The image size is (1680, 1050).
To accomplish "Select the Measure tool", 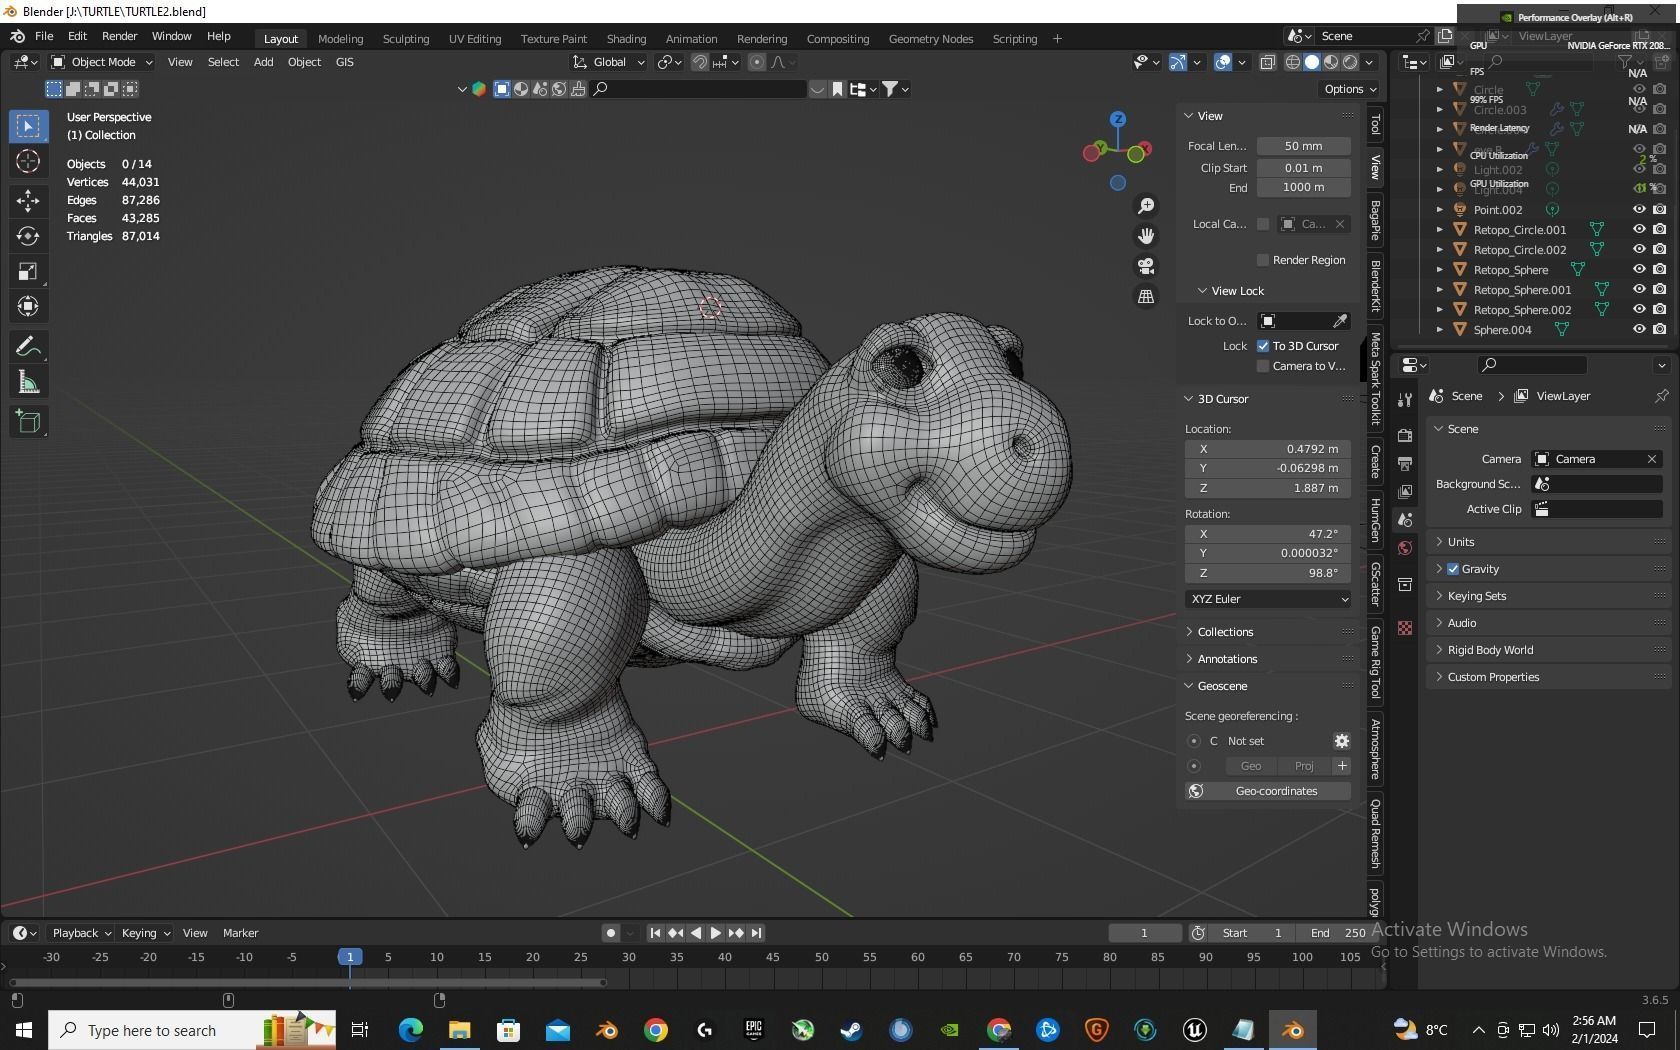I will [x=28, y=382].
